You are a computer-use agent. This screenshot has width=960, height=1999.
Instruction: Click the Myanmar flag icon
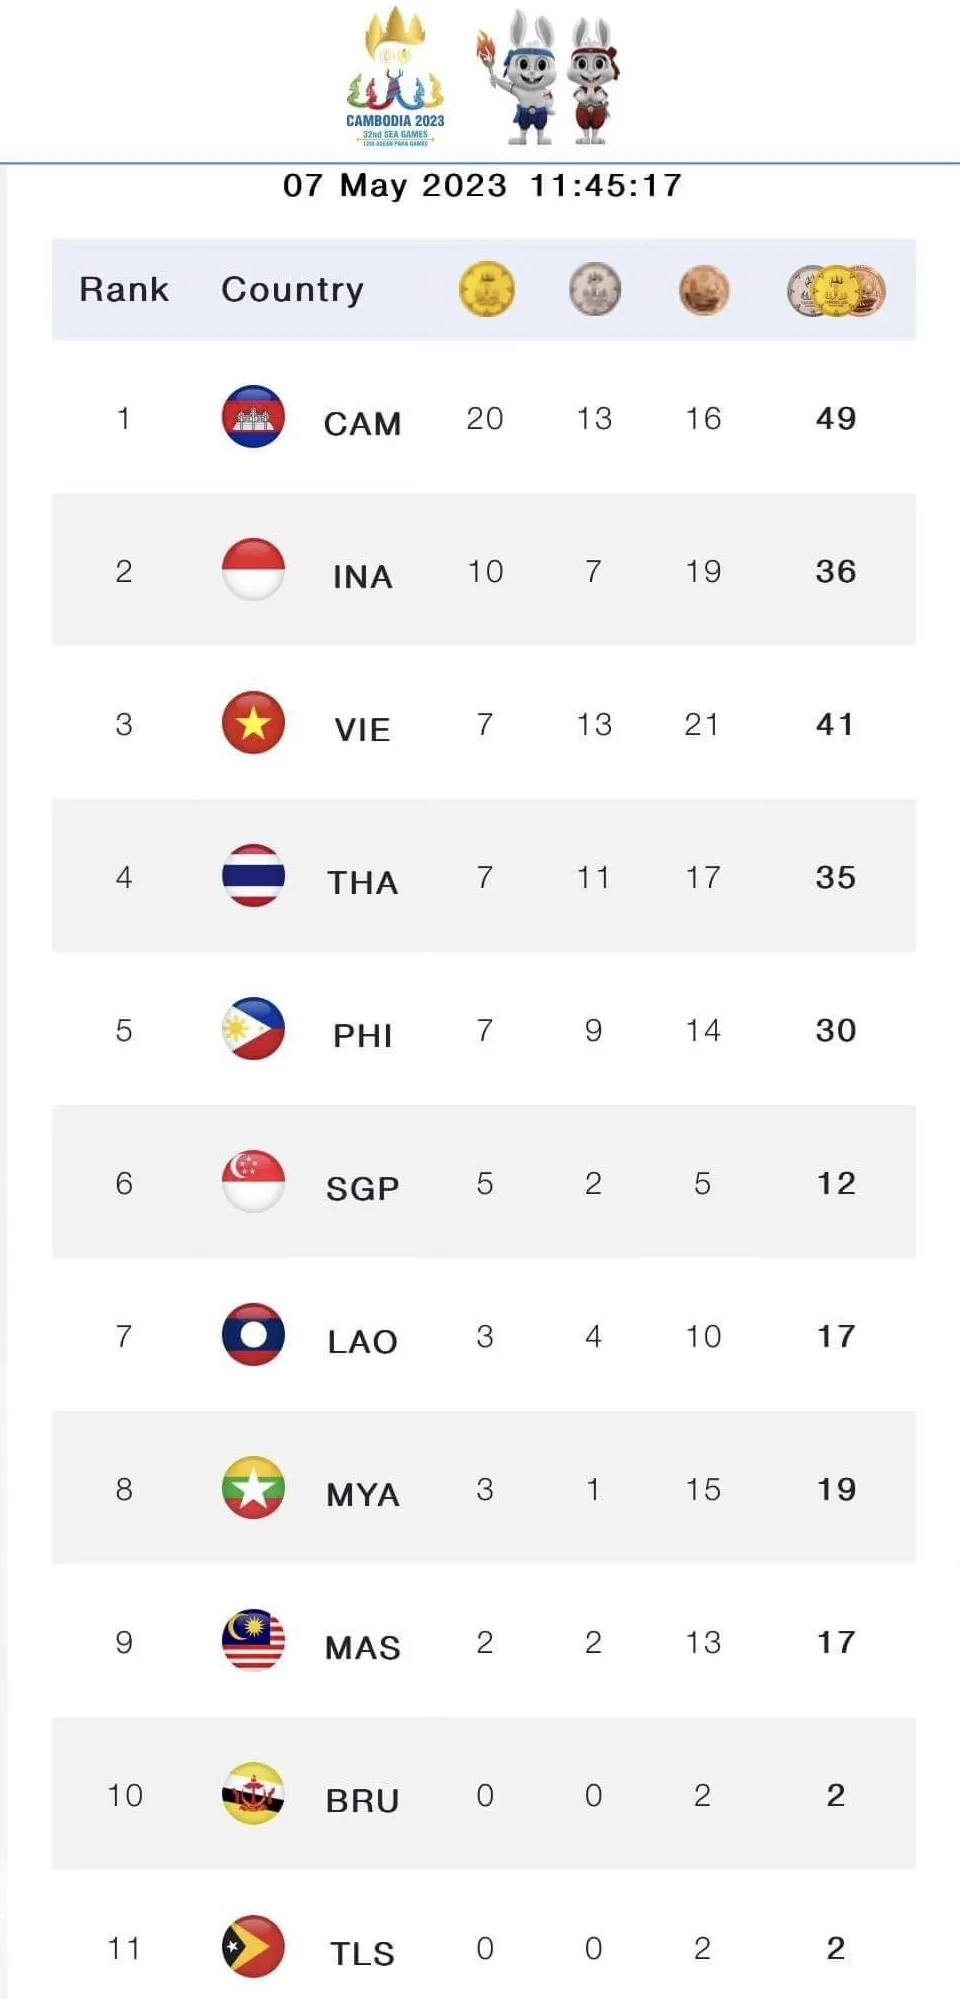pyautogui.click(x=253, y=1487)
